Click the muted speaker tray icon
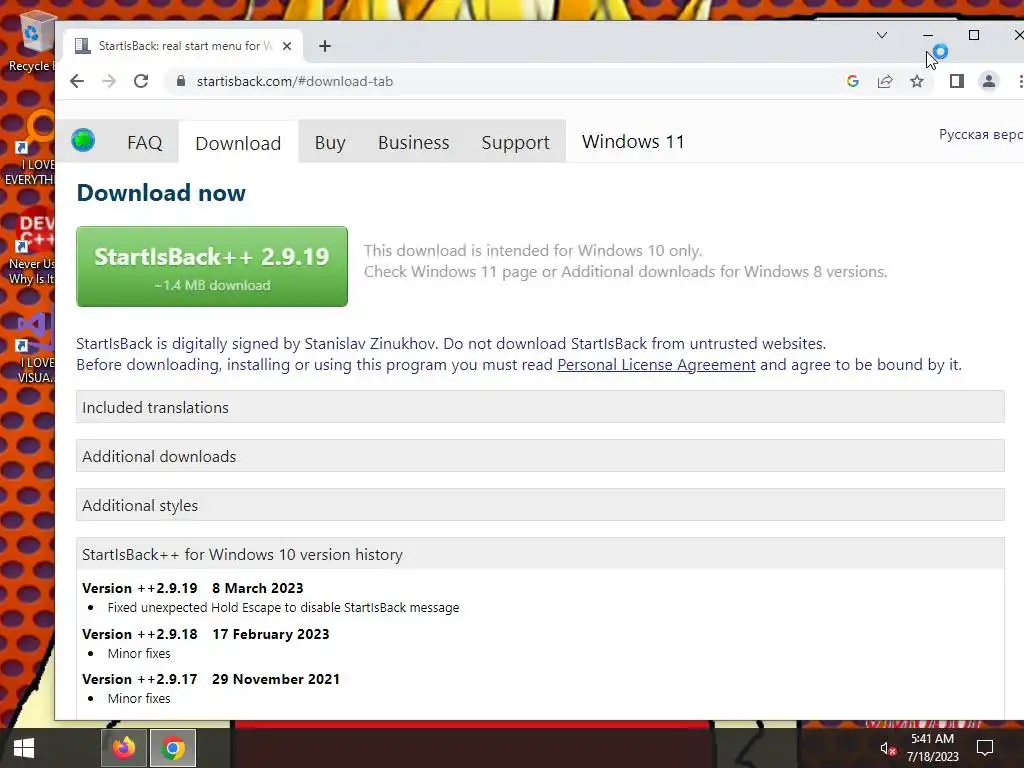 887,748
